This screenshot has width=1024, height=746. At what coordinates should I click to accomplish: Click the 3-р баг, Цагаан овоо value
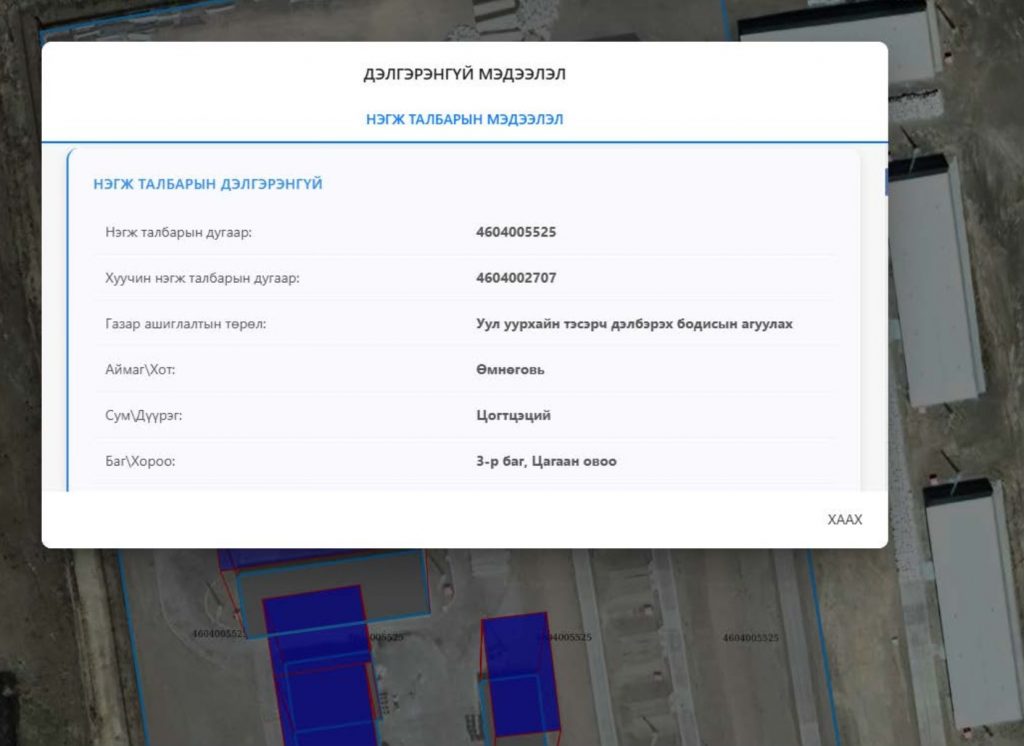546,462
